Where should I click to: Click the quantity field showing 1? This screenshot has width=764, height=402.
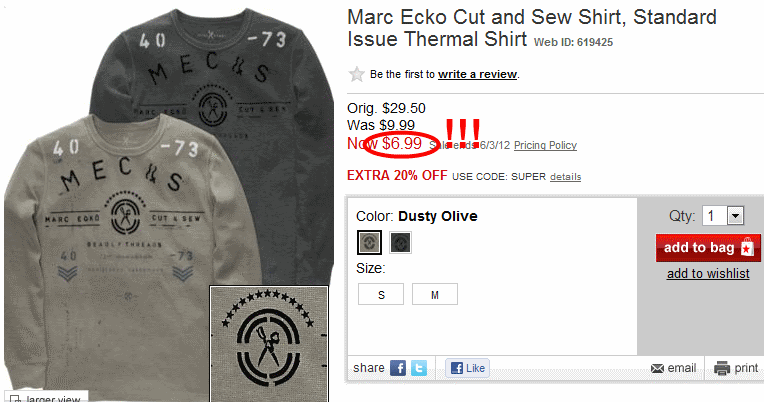tap(714, 215)
